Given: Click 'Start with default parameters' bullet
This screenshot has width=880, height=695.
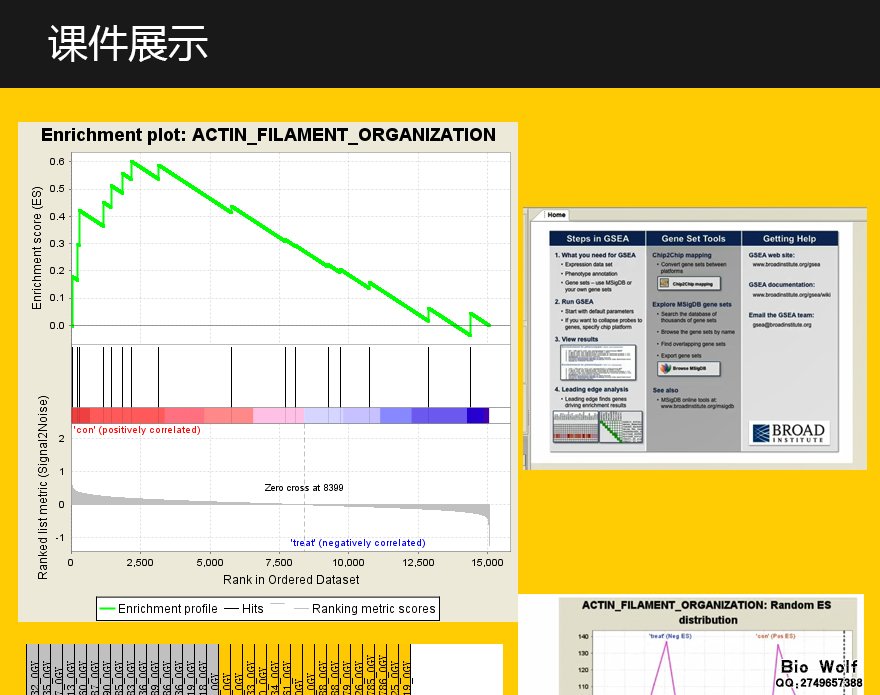Looking at the screenshot, I should point(599,311).
